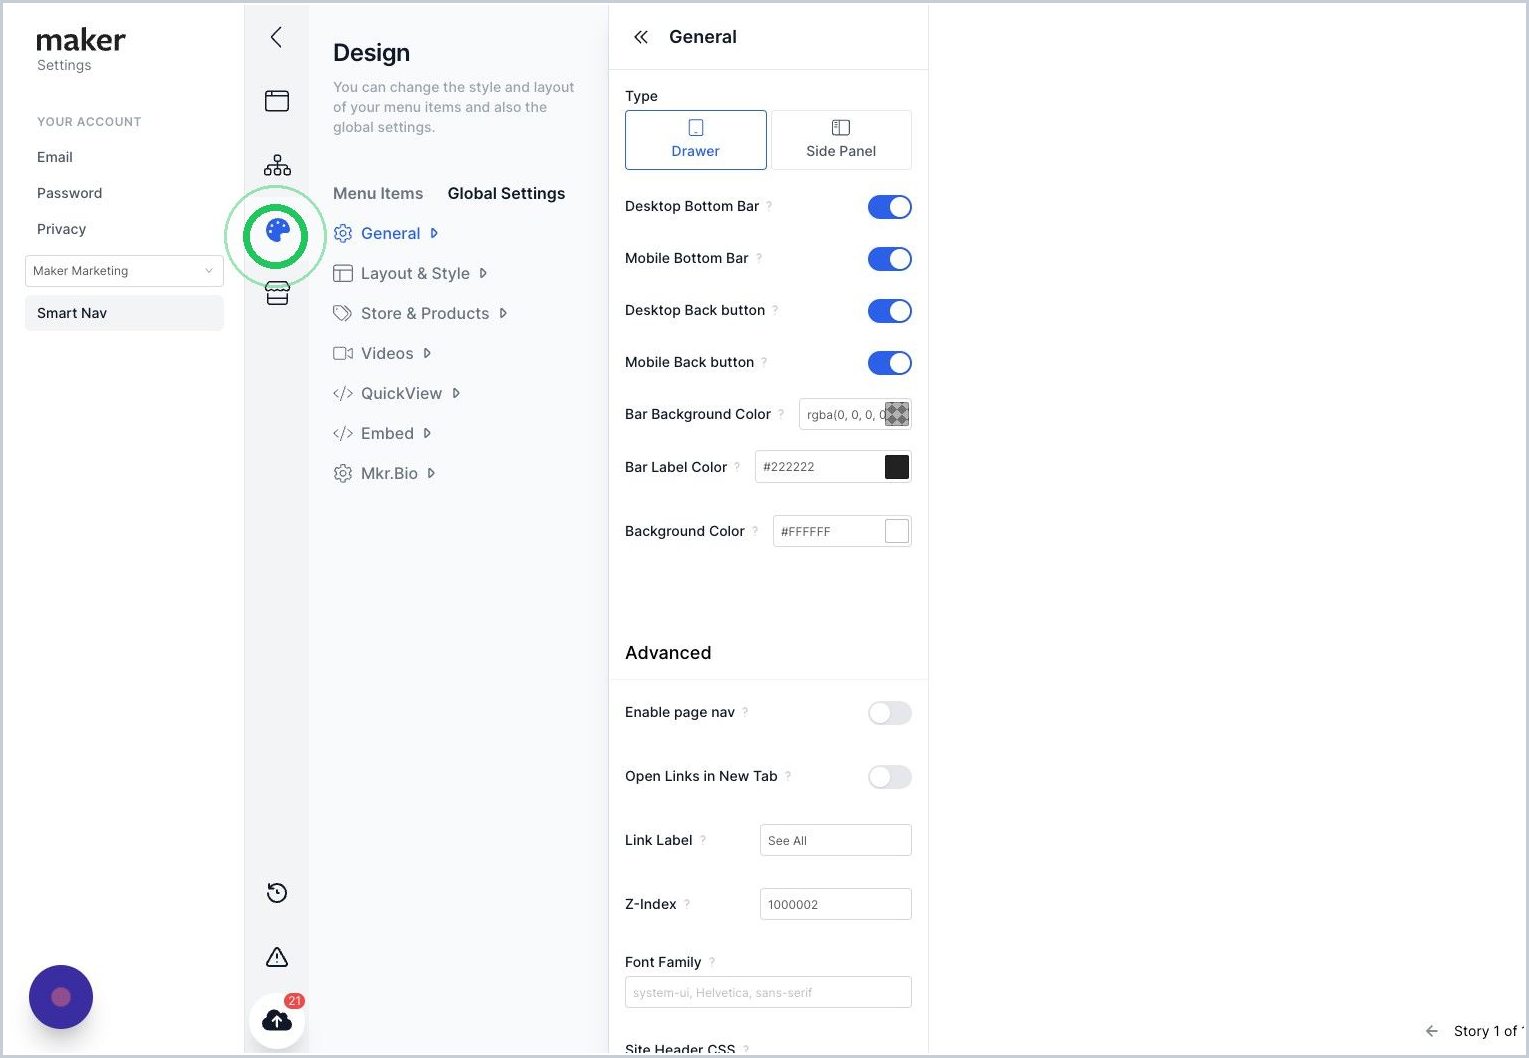Expand Videos section

pos(382,353)
